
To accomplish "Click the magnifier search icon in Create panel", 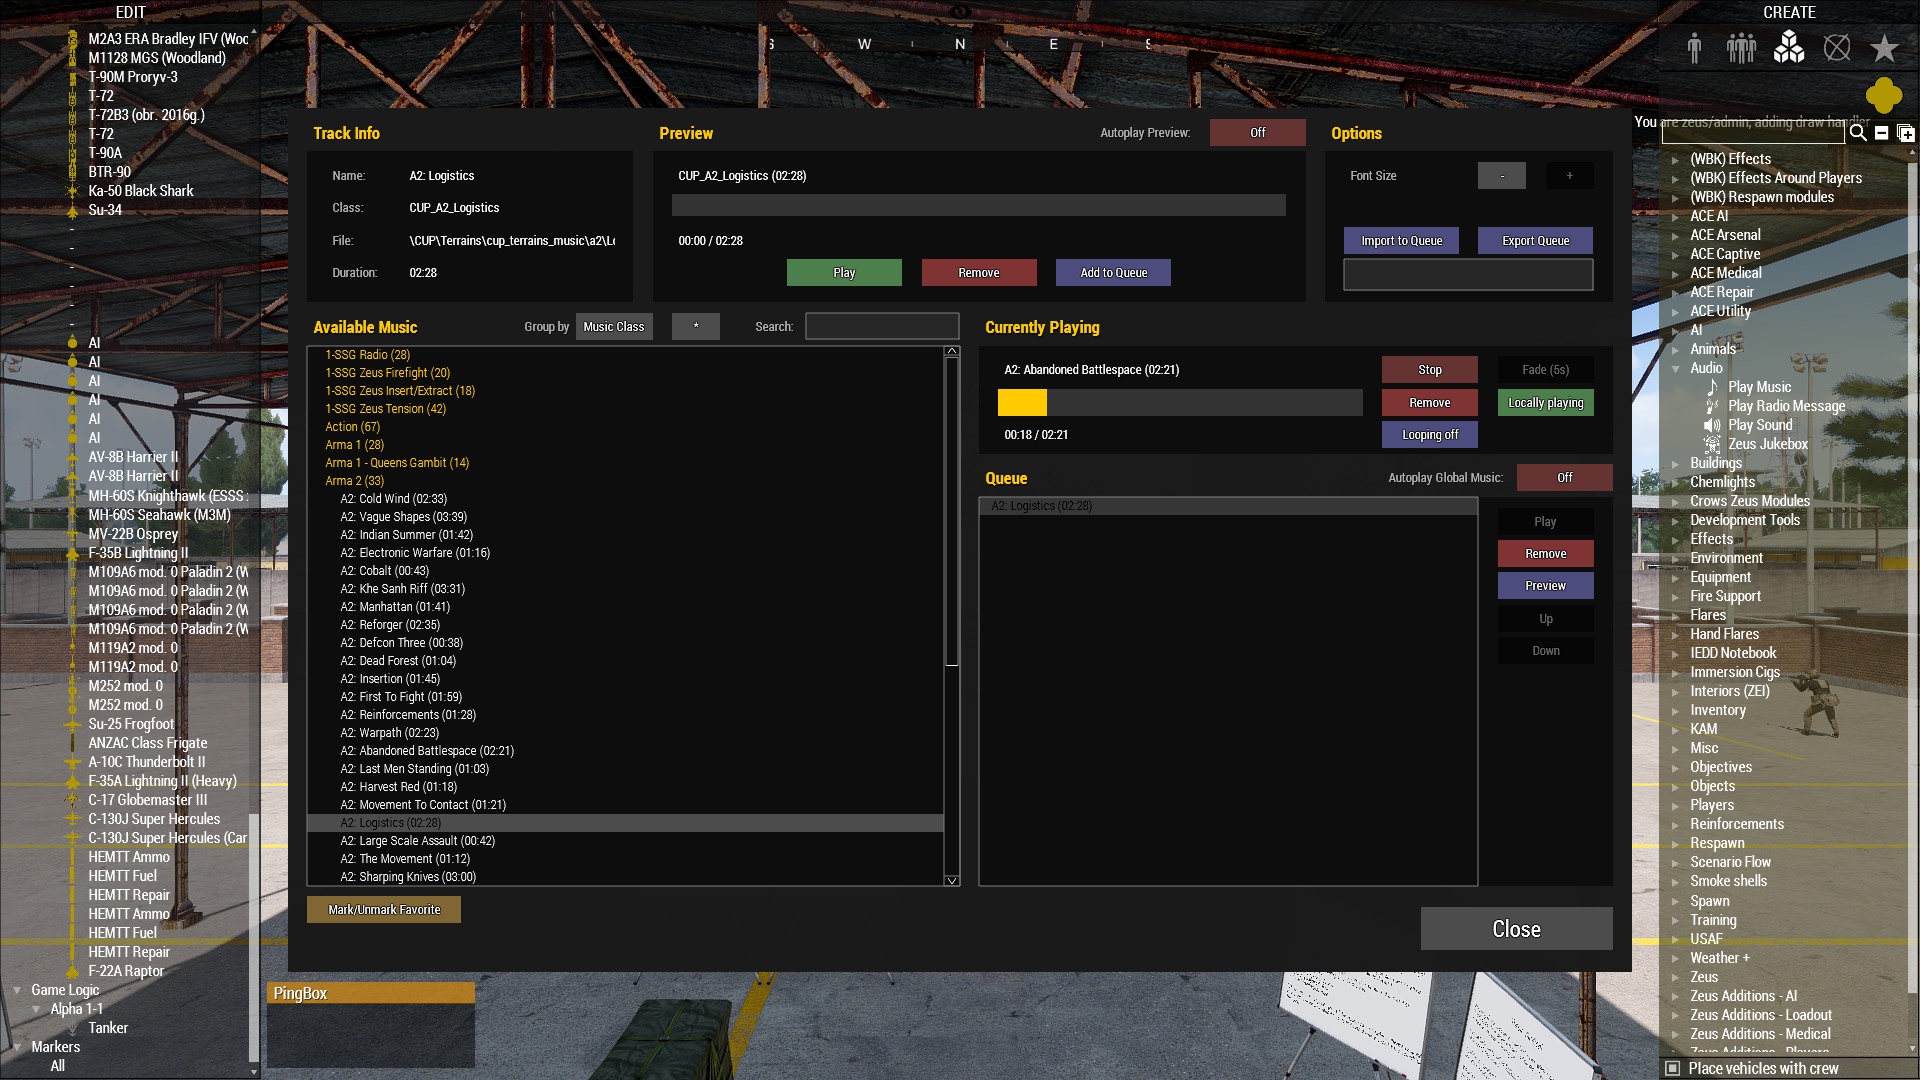I will click(1858, 133).
